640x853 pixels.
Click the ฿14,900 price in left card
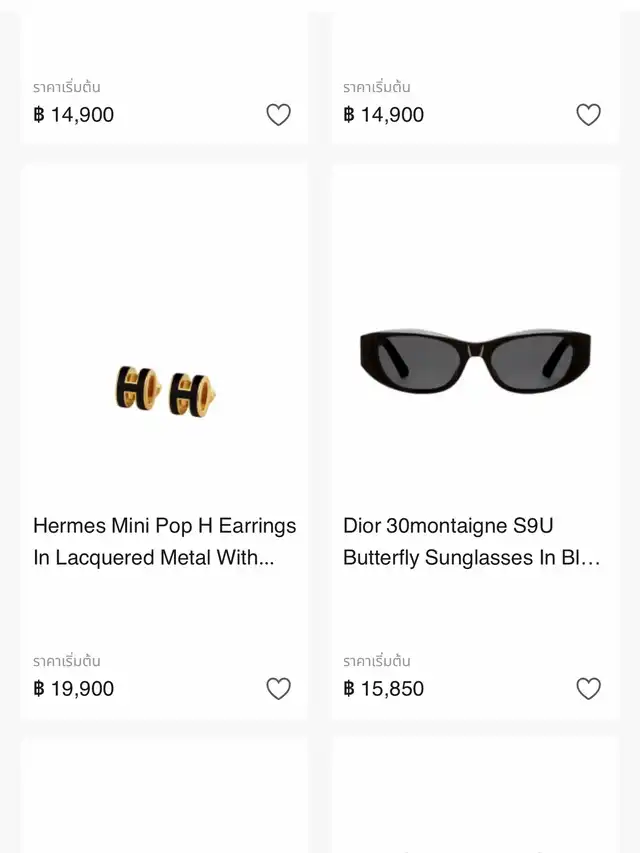coord(73,115)
